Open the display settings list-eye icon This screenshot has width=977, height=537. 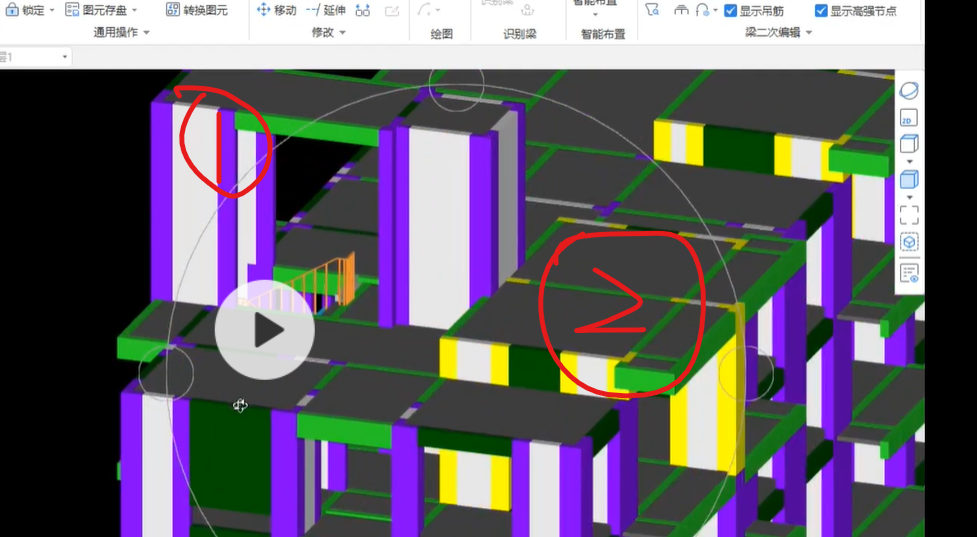click(908, 273)
